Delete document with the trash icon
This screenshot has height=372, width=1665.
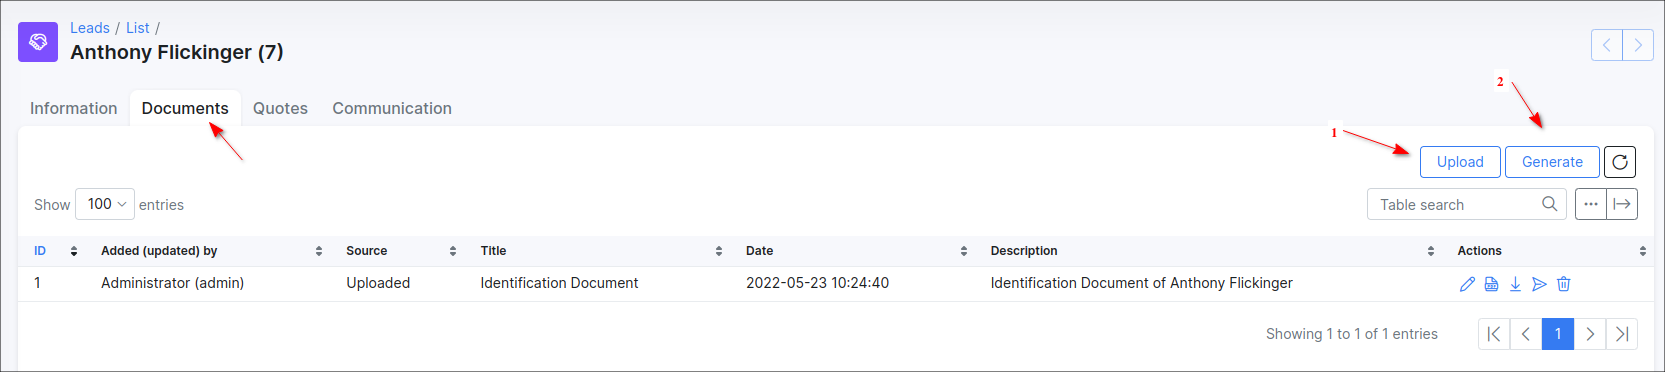click(x=1563, y=284)
